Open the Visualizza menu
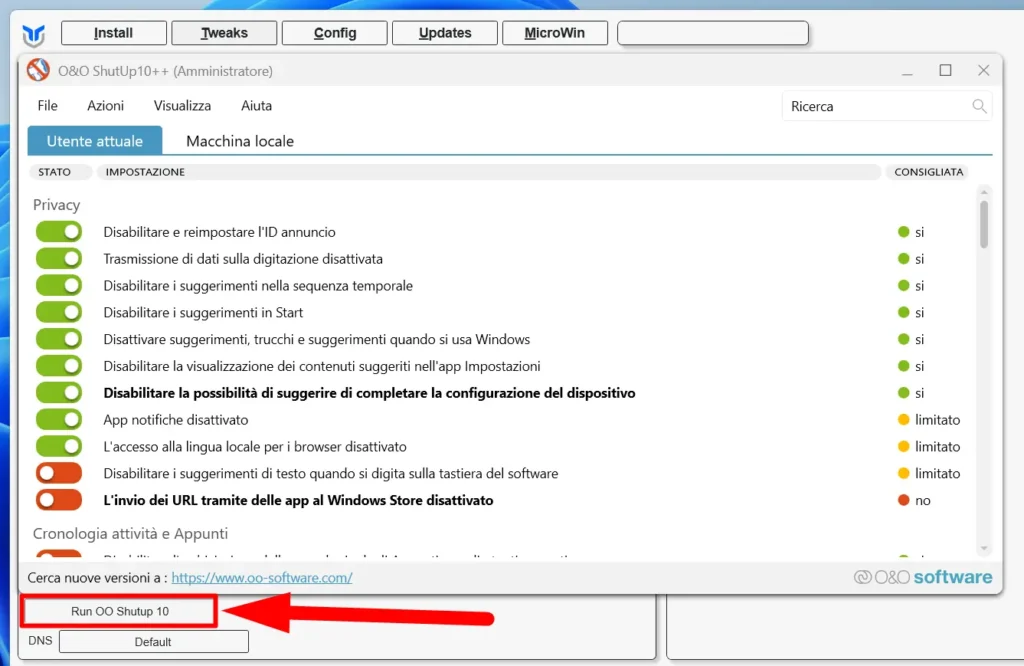Viewport: 1024px width, 666px height. pyautogui.click(x=182, y=106)
